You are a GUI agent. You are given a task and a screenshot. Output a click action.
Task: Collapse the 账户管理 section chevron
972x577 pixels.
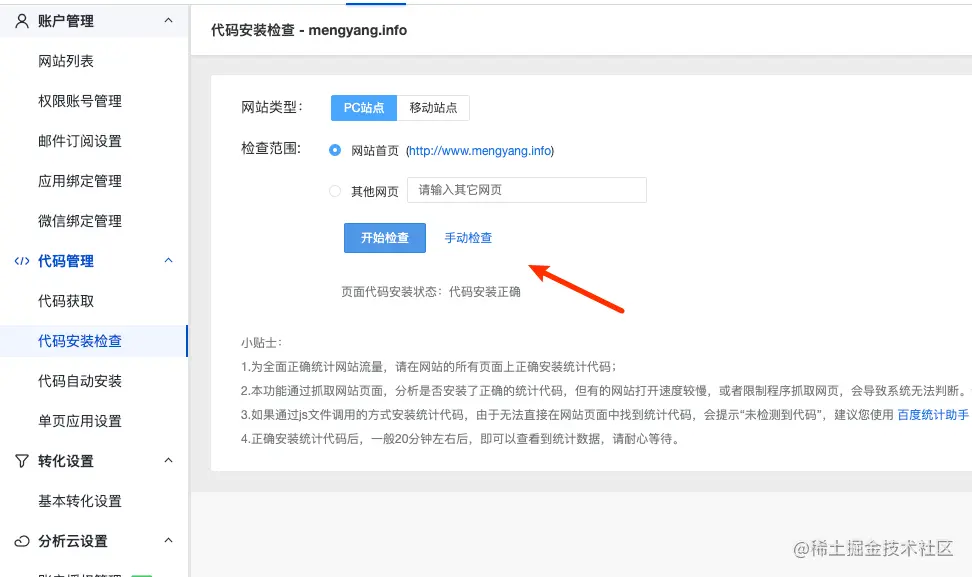[x=169, y=20]
